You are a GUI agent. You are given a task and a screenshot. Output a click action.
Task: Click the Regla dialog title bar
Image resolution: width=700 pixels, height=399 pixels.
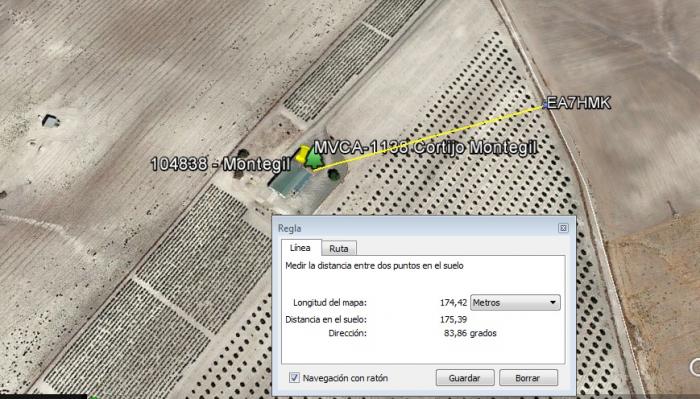[x=415, y=228]
